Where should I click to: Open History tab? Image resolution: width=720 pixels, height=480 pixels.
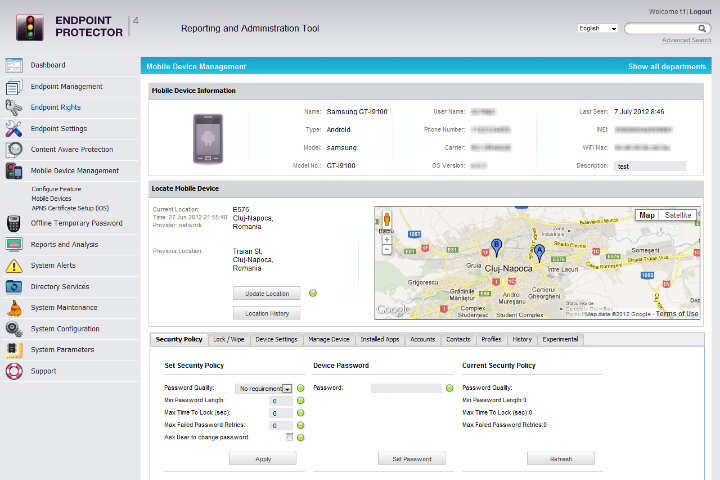[522, 339]
